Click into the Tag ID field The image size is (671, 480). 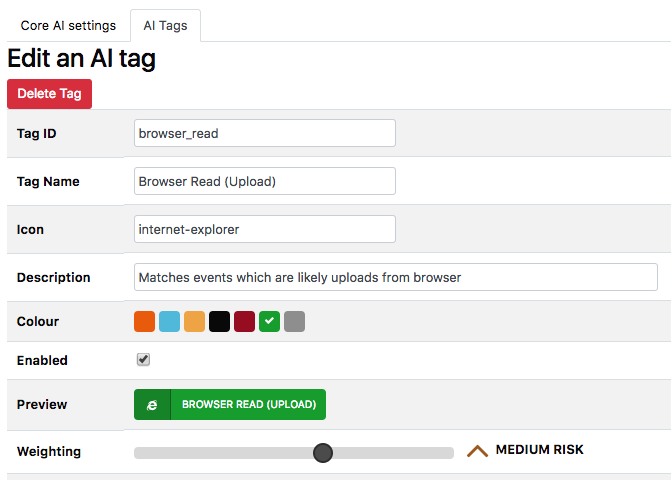[264, 133]
